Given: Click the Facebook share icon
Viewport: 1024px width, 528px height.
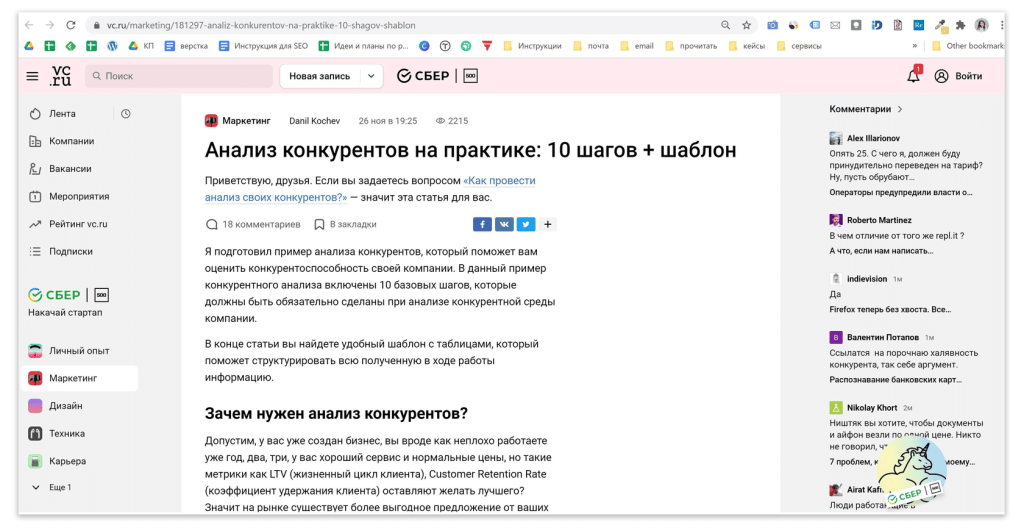Looking at the screenshot, I should pyautogui.click(x=482, y=224).
